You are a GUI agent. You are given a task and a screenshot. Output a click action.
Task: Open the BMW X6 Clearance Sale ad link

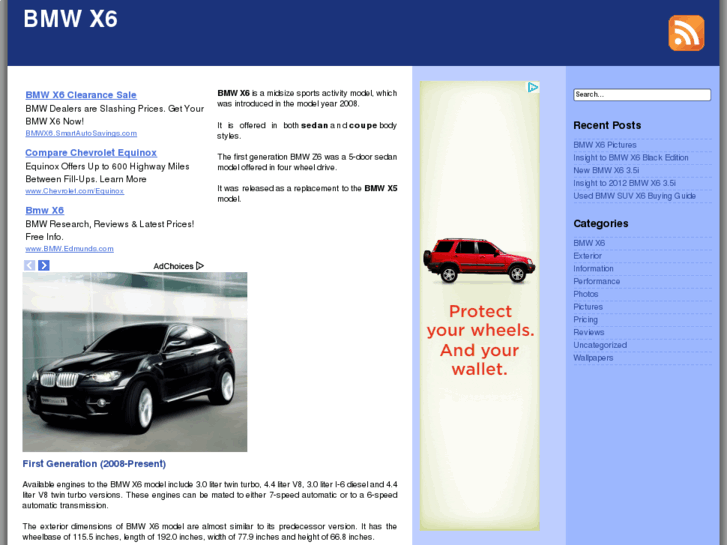tap(81, 95)
